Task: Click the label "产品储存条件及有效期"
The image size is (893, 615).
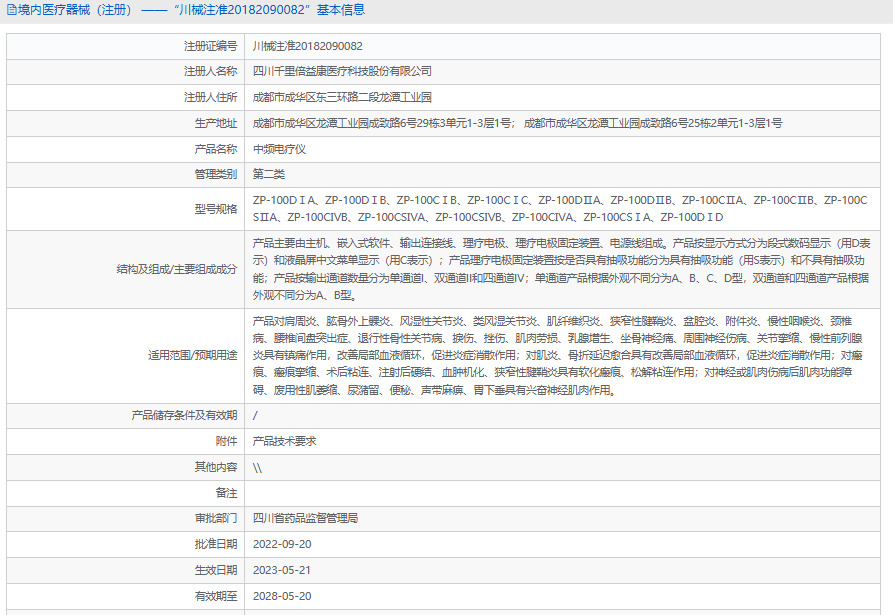Action: pyautogui.click(x=184, y=415)
